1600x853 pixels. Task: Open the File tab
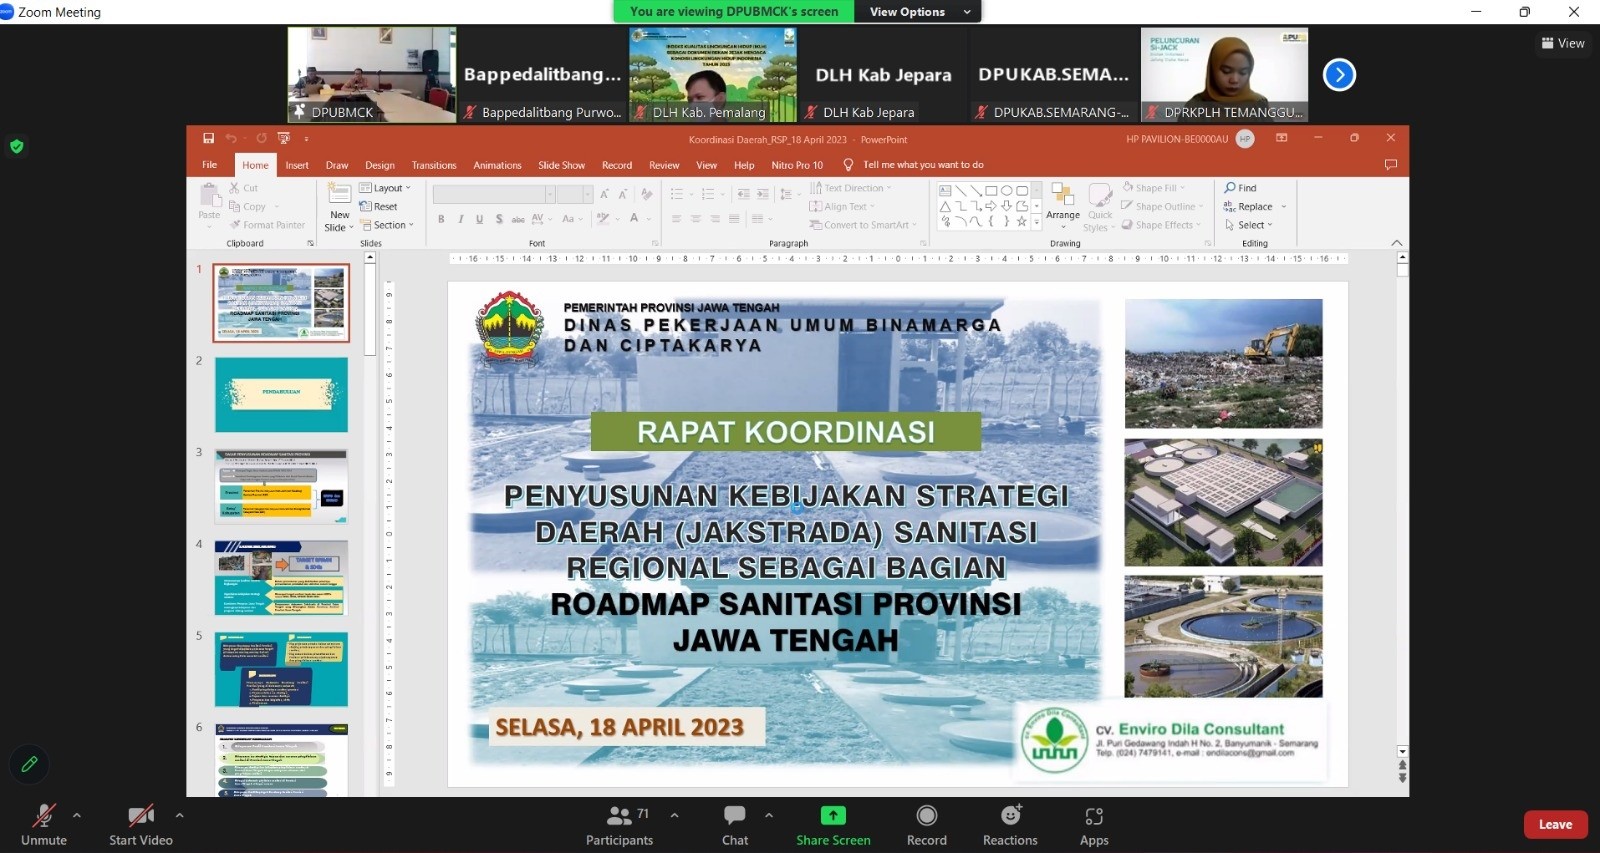[x=210, y=165]
